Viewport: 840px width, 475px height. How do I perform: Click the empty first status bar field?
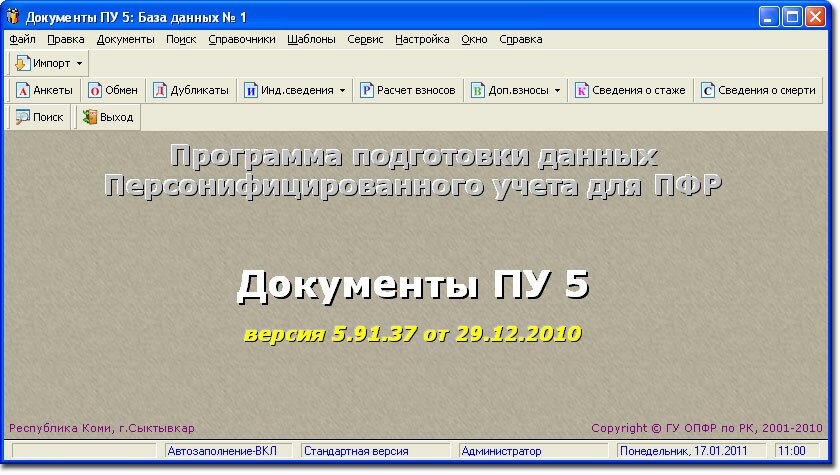coord(84,451)
